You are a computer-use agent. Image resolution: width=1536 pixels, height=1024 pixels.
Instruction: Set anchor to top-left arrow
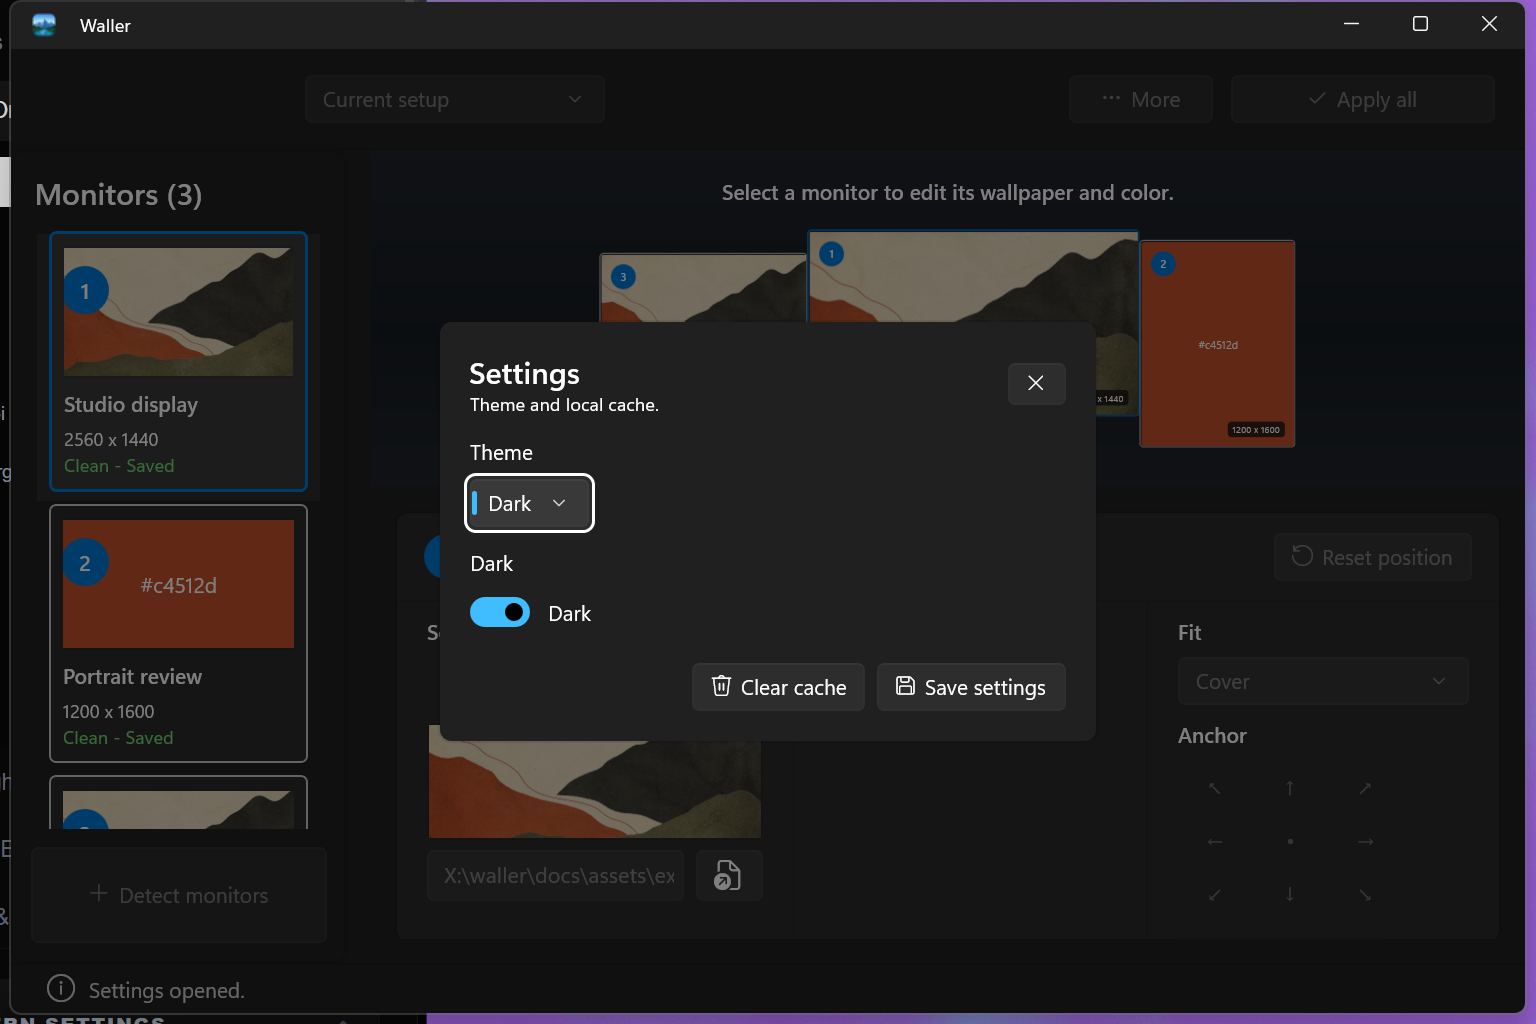point(1215,789)
